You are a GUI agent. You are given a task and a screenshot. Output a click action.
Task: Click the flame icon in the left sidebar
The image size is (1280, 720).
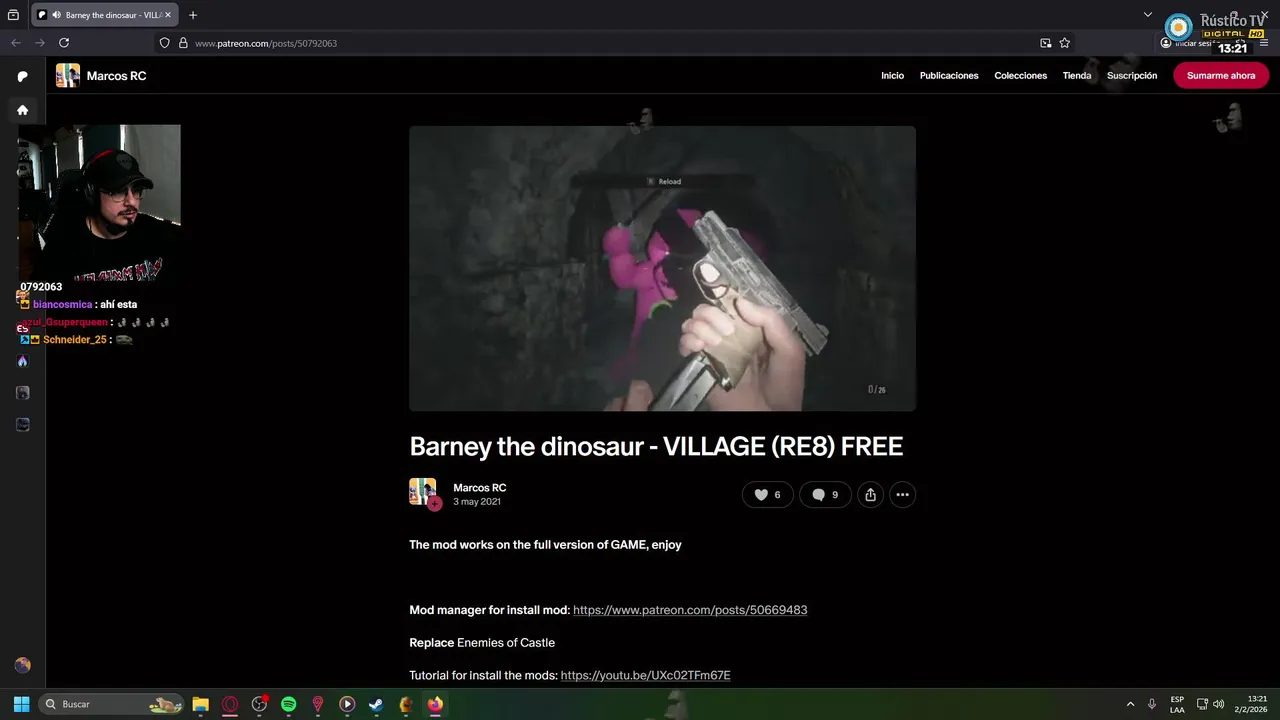pos(22,361)
